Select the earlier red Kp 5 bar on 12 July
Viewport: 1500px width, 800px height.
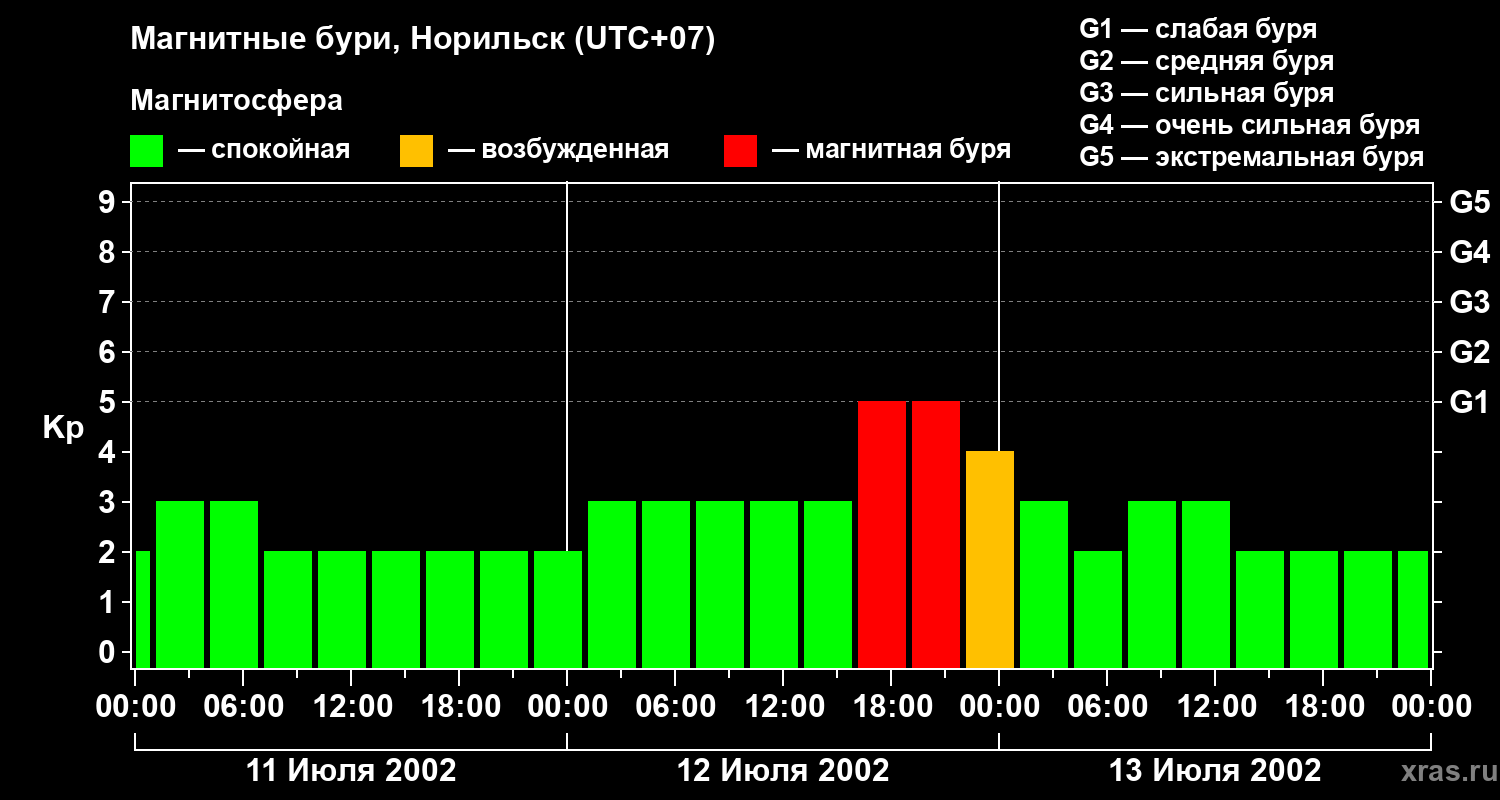coord(882,534)
